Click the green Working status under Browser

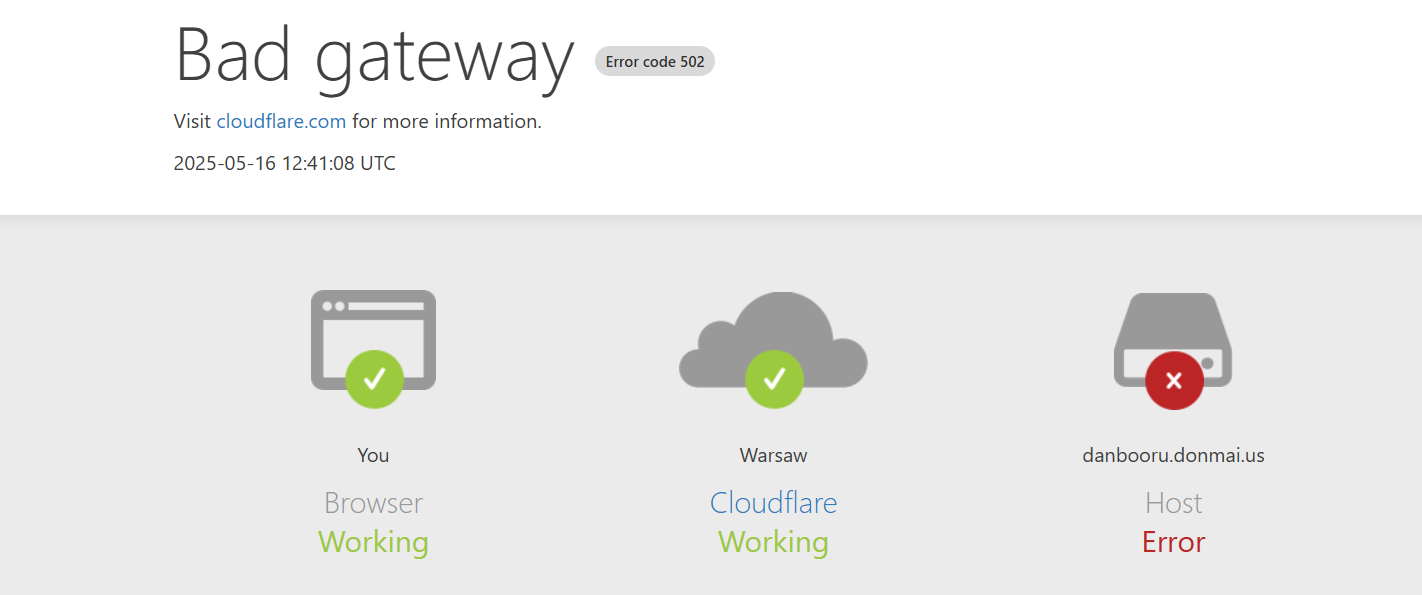(373, 542)
